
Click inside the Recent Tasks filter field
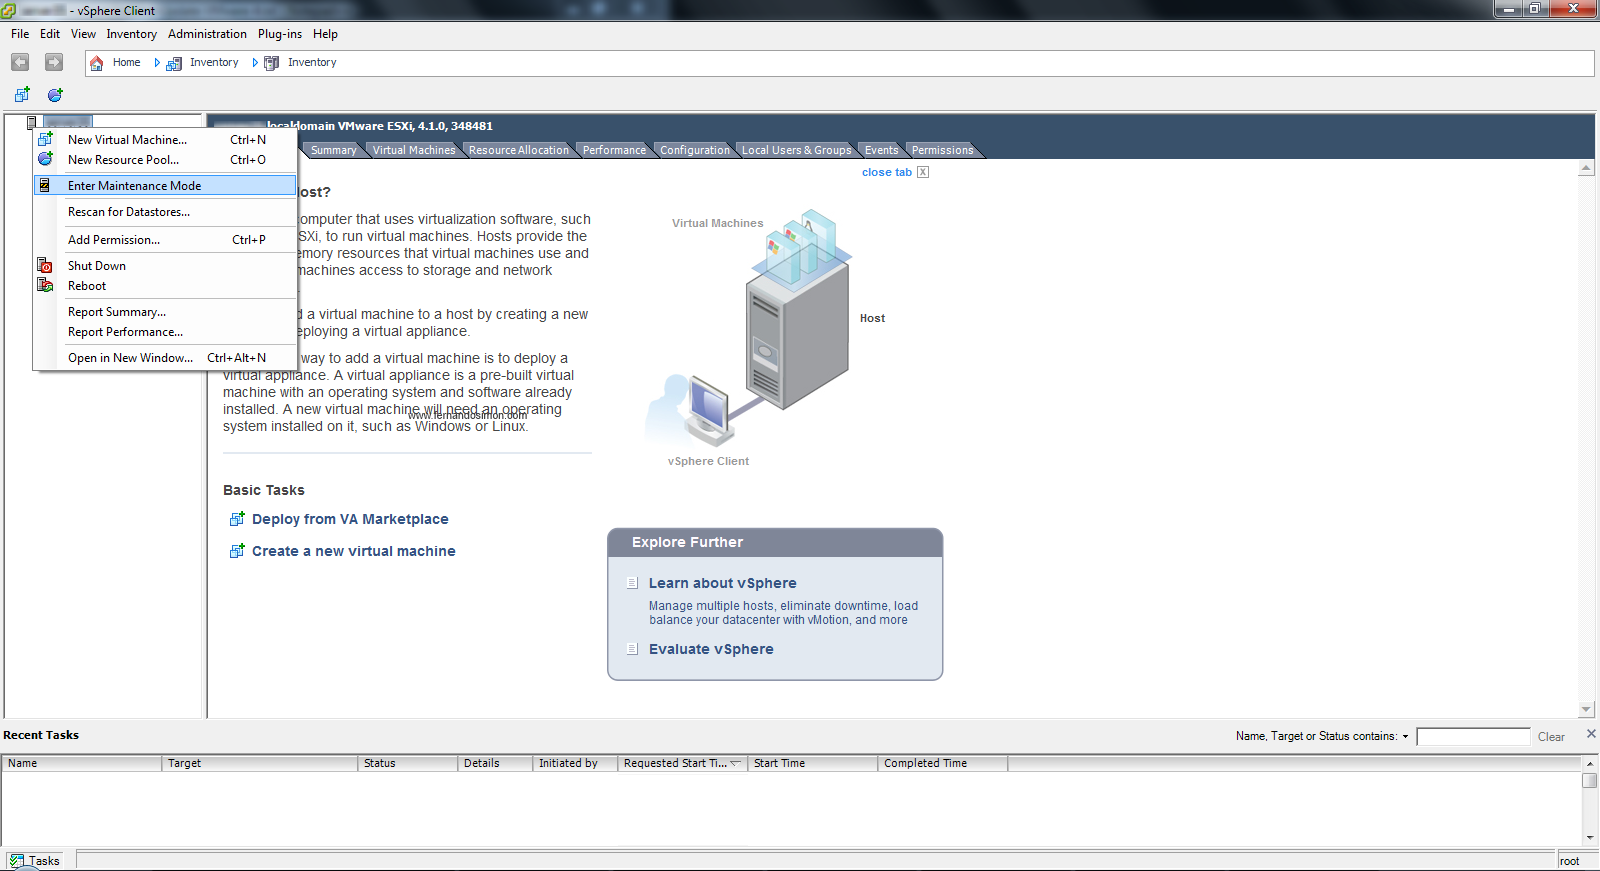(x=1473, y=737)
